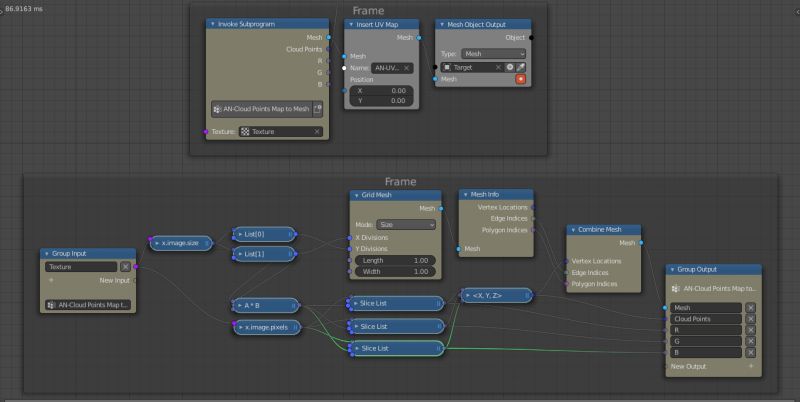Remove Cloud Points output in Group Output

751,319
